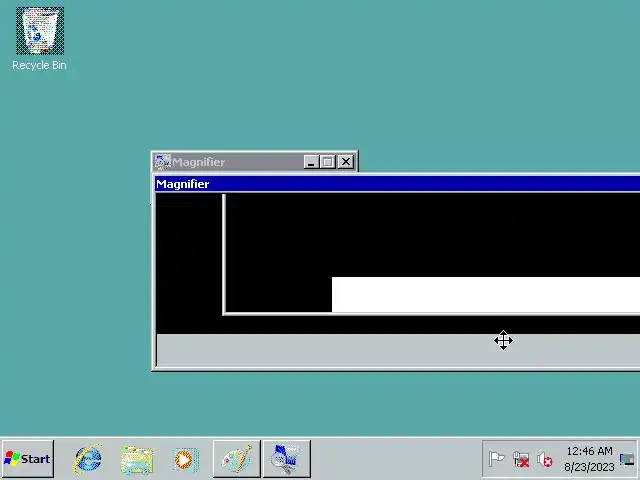Select the Recycle Bin desktop icon
This screenshot has height=480, width=640.
pos(40,39)
